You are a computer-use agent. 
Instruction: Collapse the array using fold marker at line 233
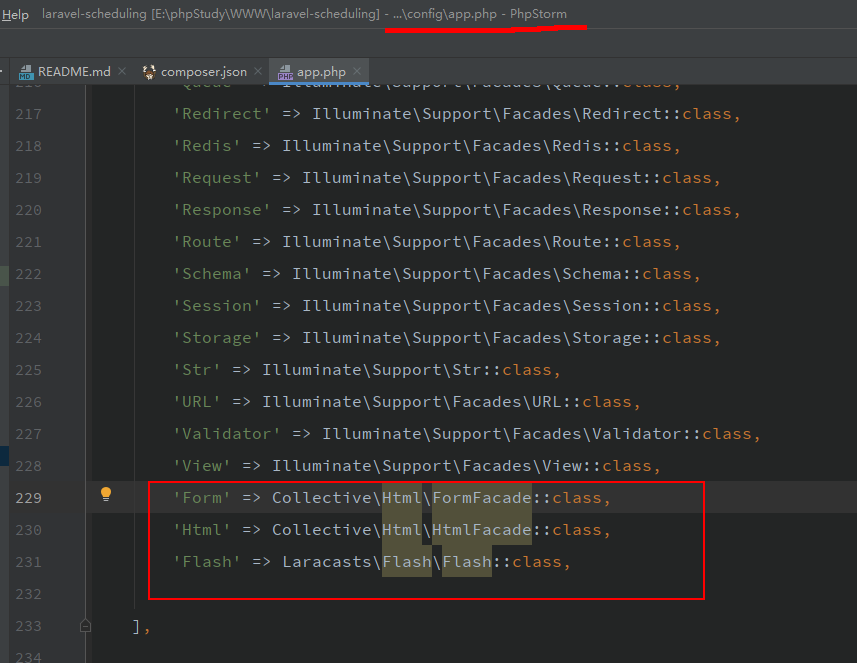pos(86,626)
